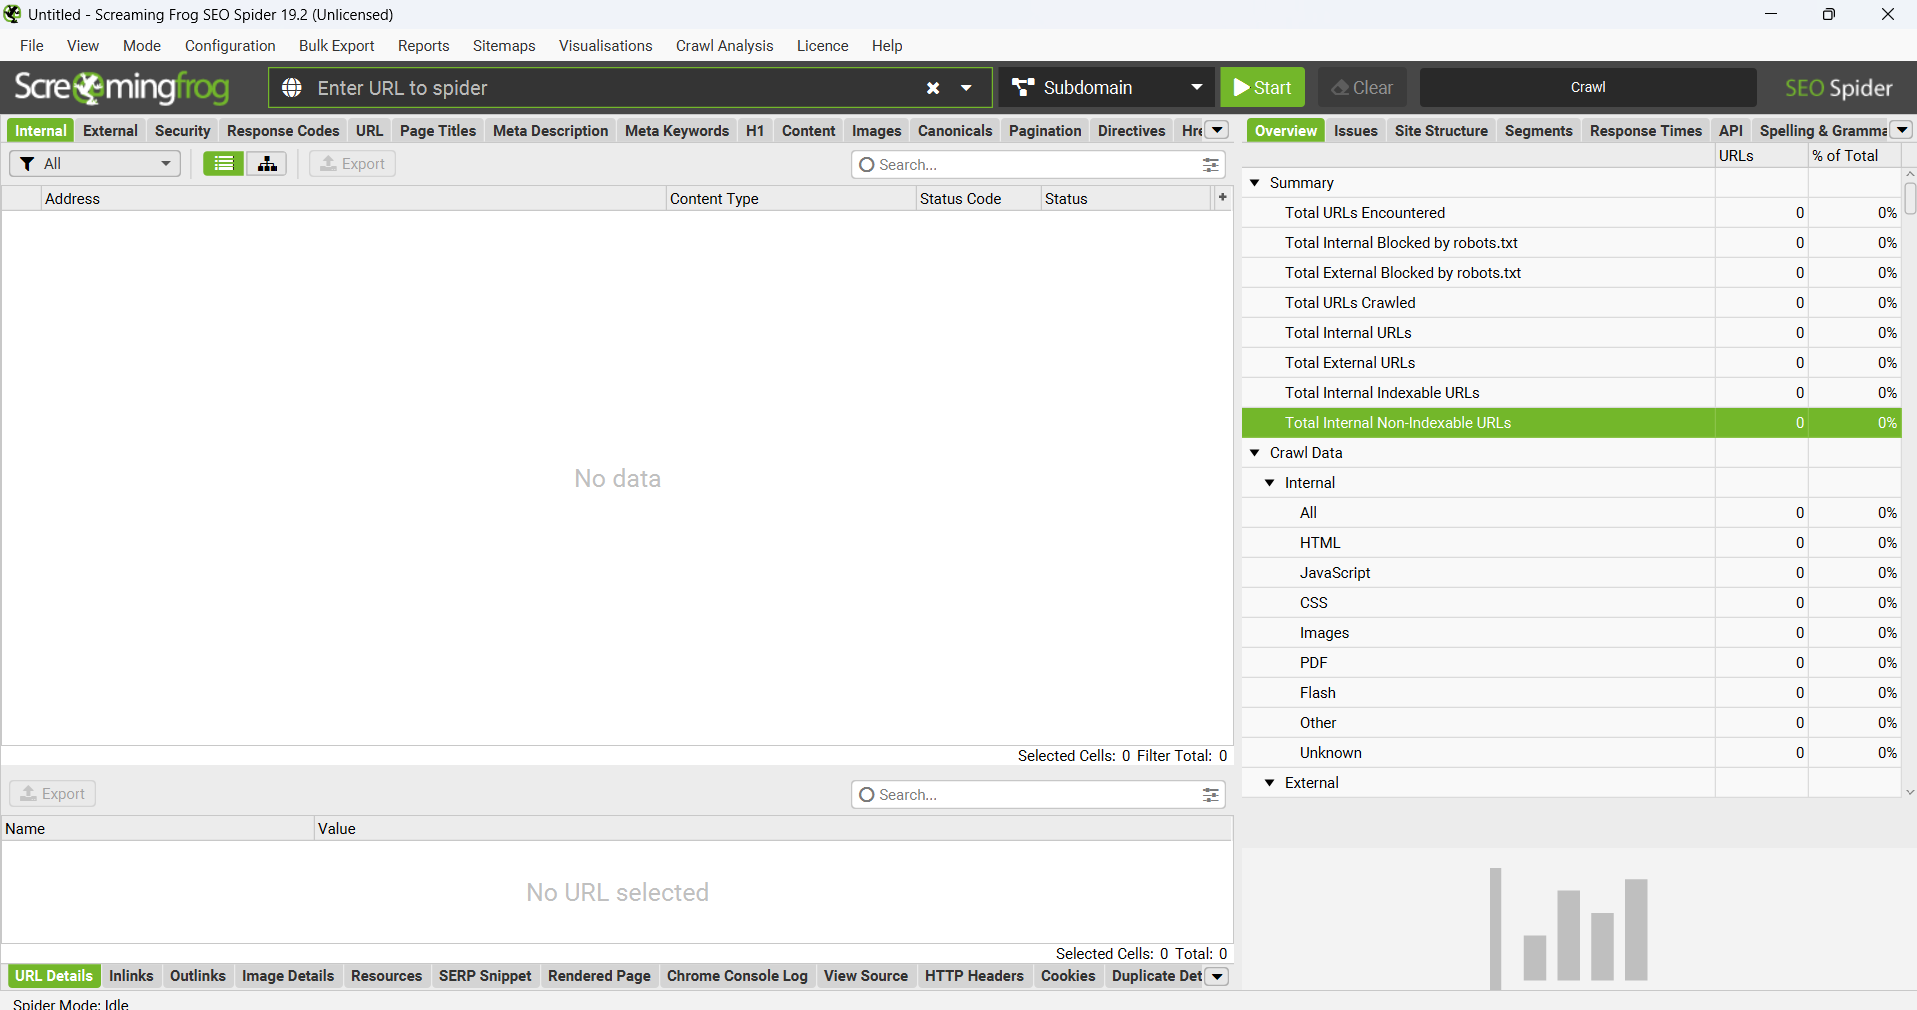Add a column with the plus icon
1917x1010 pixels.
tap(1222, 198)
